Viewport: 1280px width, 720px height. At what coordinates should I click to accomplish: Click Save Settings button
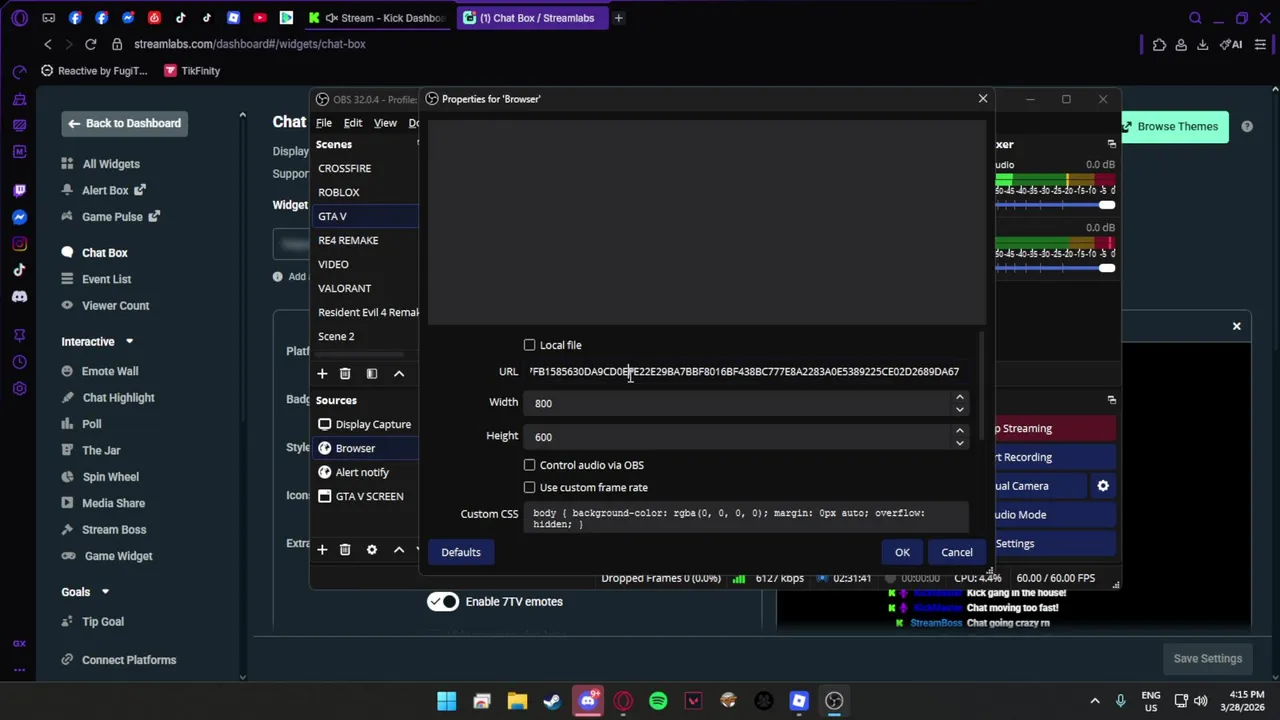(1207, 658)
